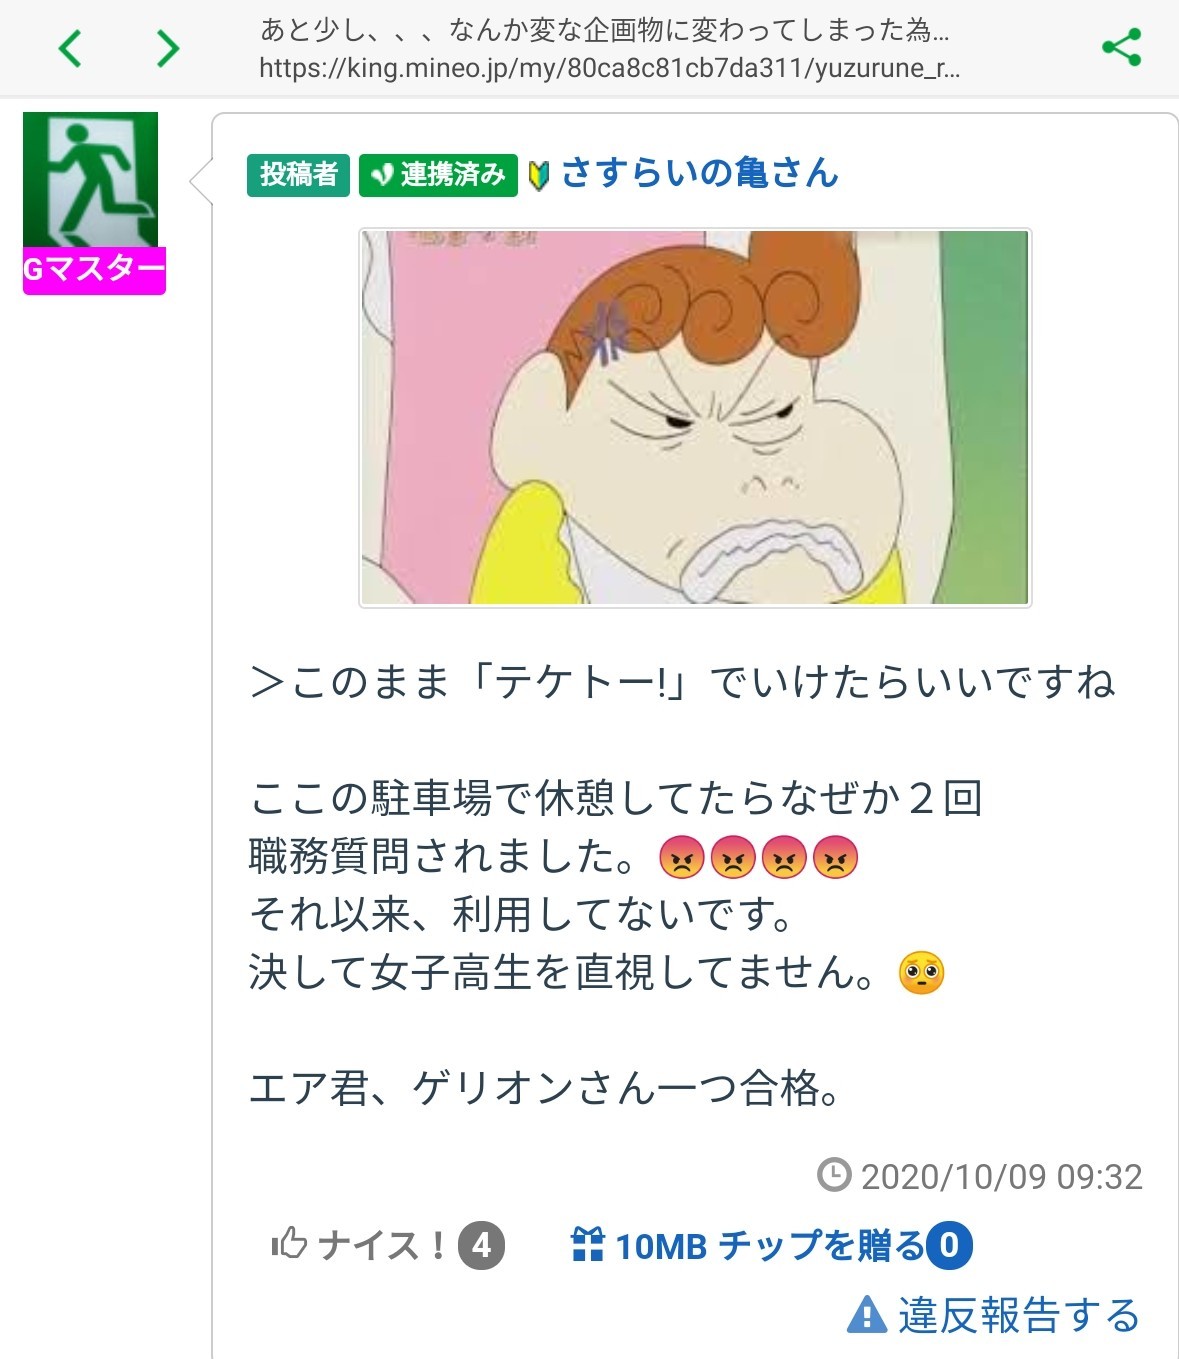1179x1359 pixels.
Task: Go back with the left arrow
Action: click(69, 48)
